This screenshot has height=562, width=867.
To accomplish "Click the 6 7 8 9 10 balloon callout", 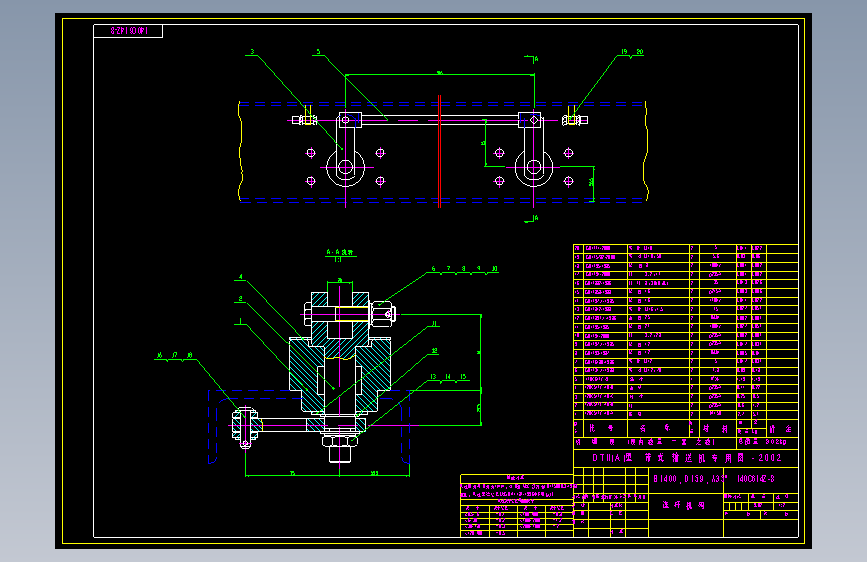I will (x=463, y=269).
